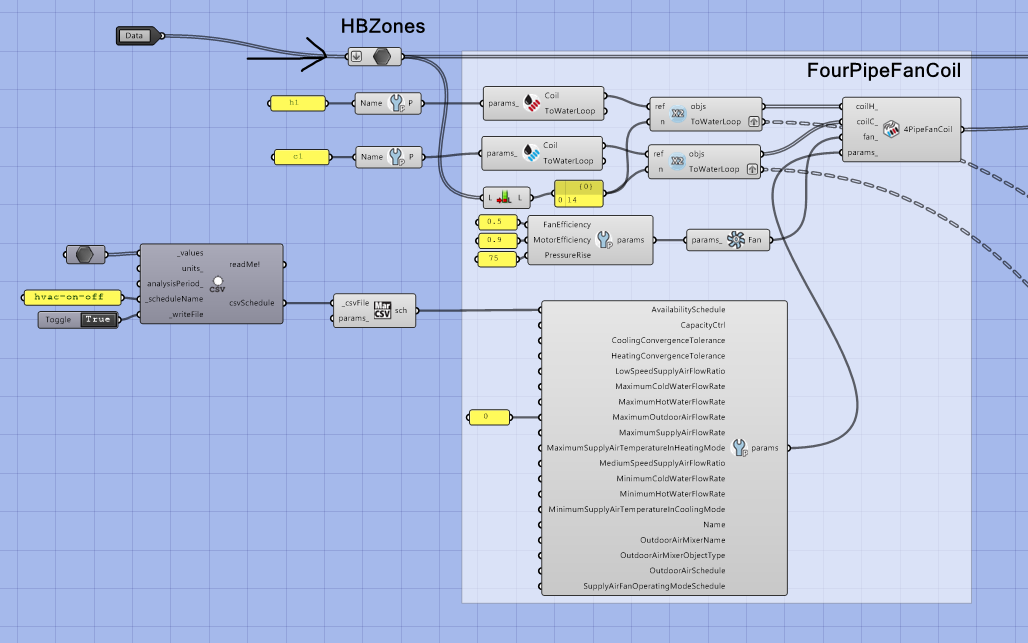Flip the Toggle set to True
The image size is (1028, 643).
(x=98, y=320)
